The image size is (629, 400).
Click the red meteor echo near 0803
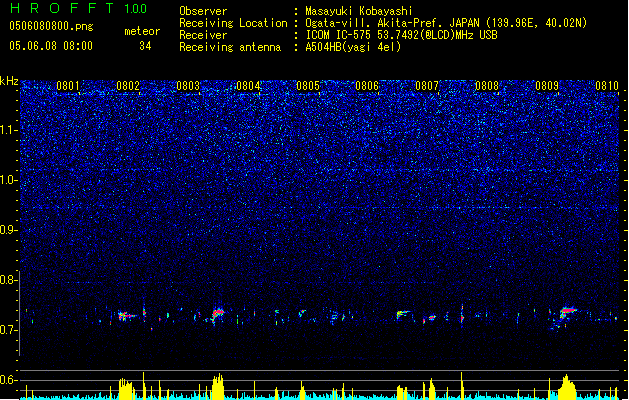click(217, 314)
